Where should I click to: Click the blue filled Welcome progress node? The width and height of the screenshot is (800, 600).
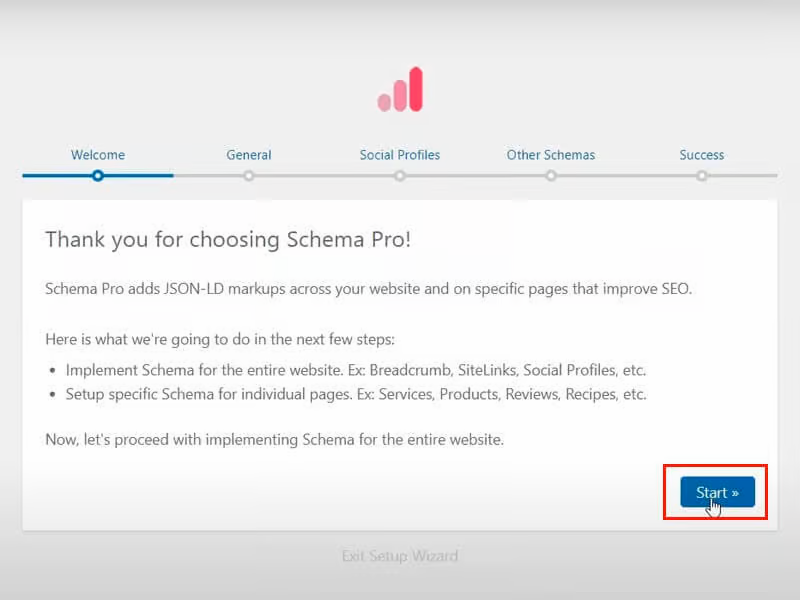[x=97, y=176]
